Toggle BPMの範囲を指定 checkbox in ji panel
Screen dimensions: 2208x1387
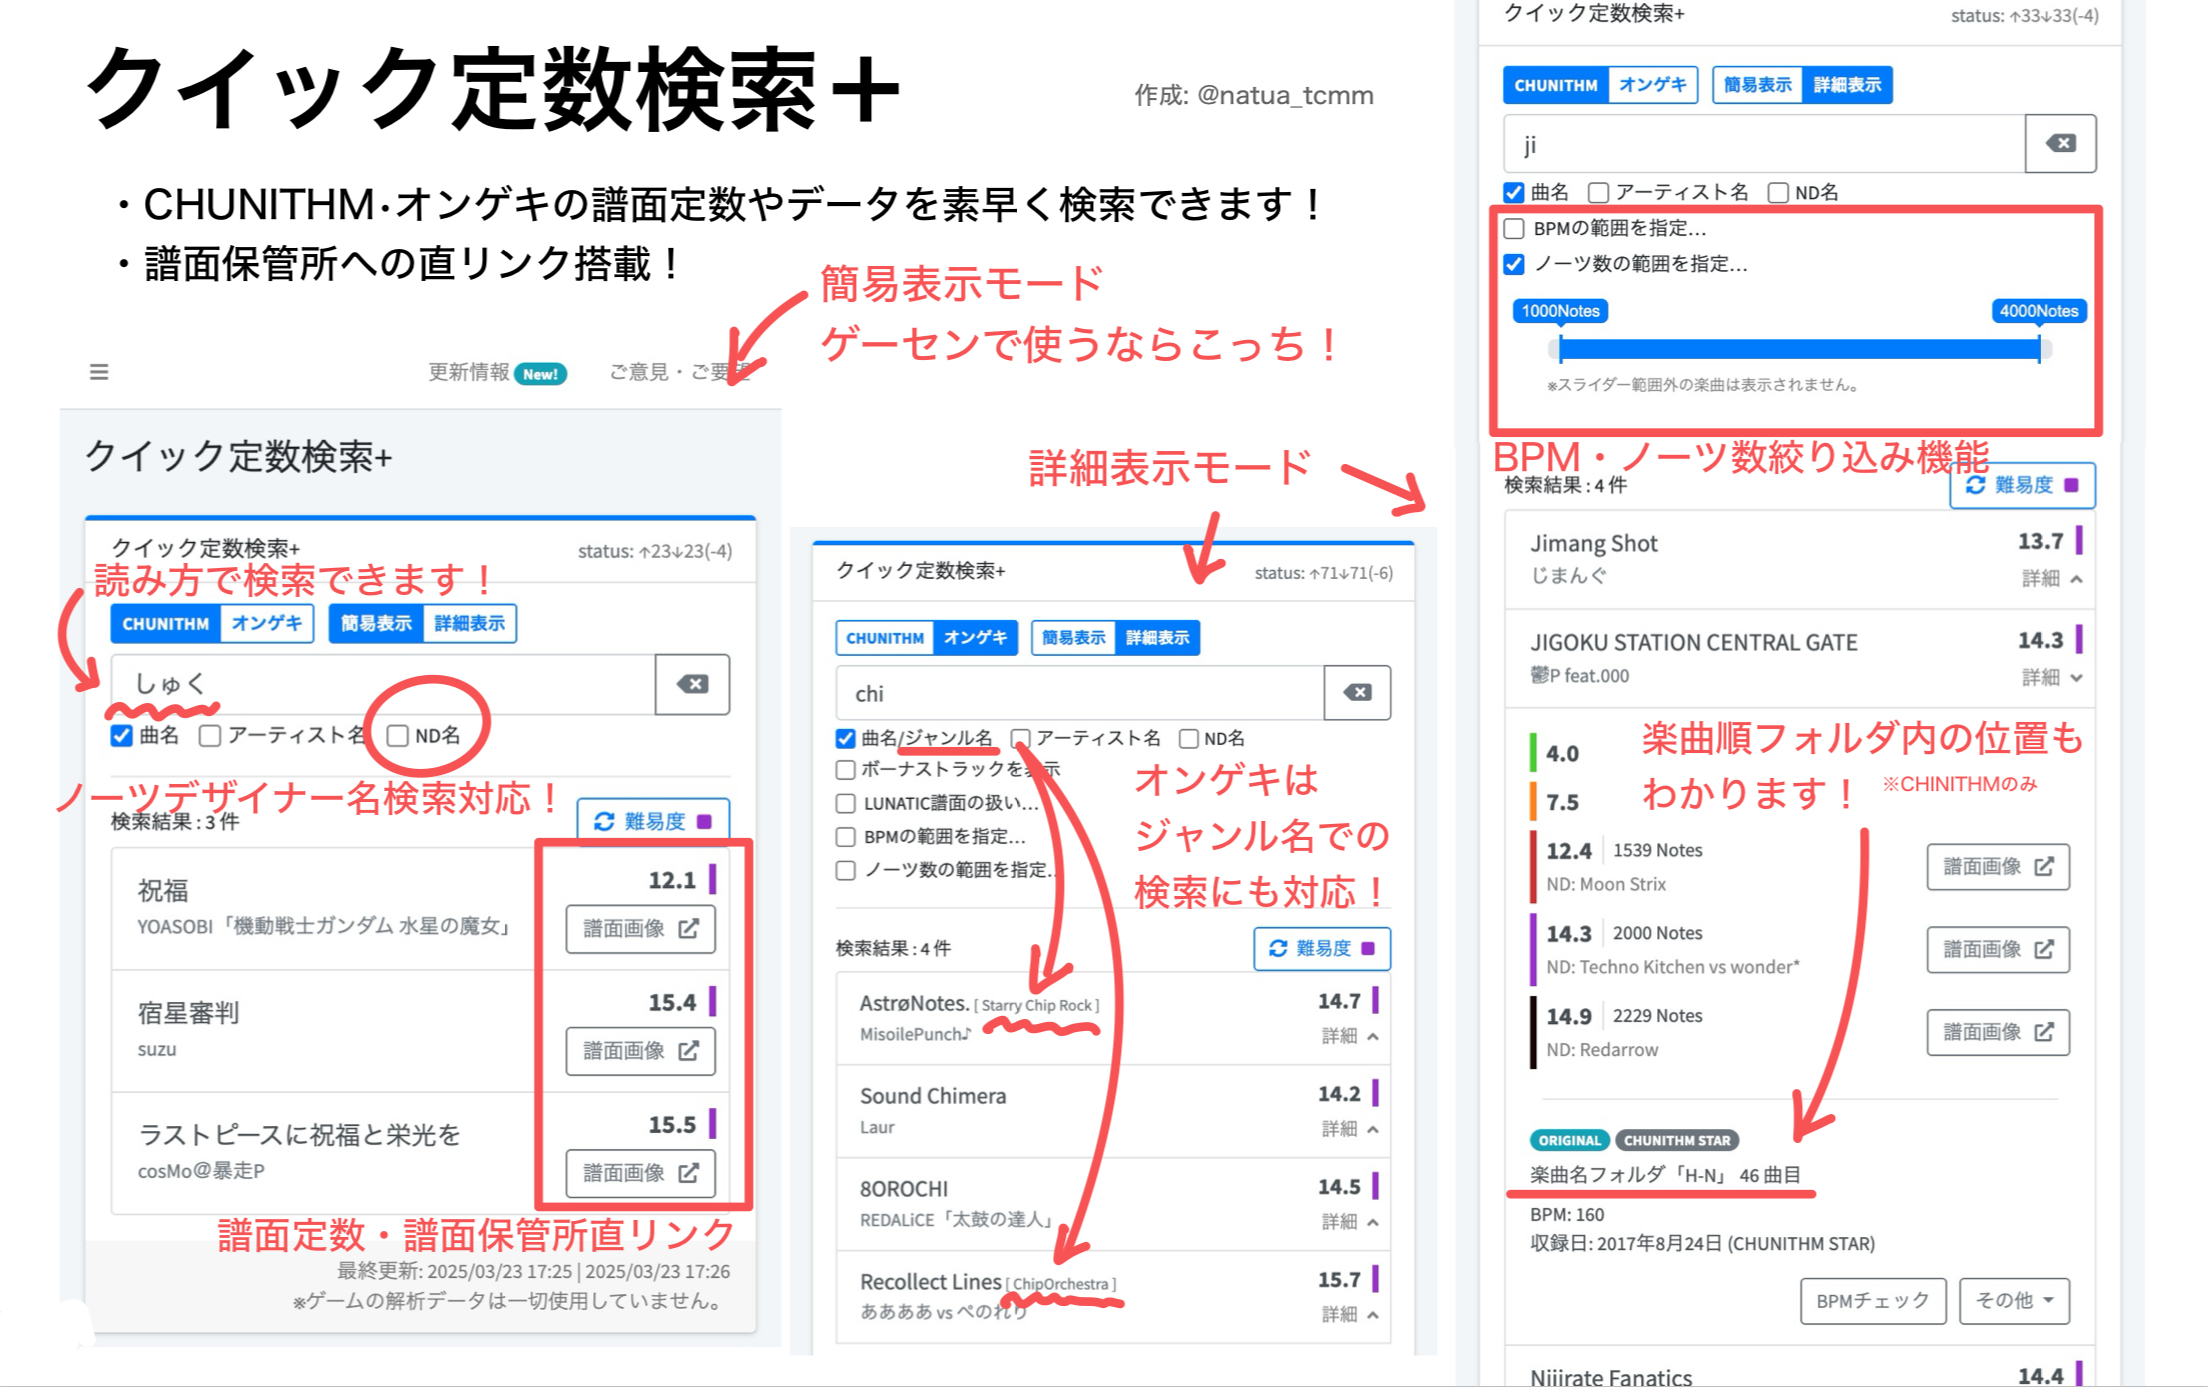pos(1514,229)
